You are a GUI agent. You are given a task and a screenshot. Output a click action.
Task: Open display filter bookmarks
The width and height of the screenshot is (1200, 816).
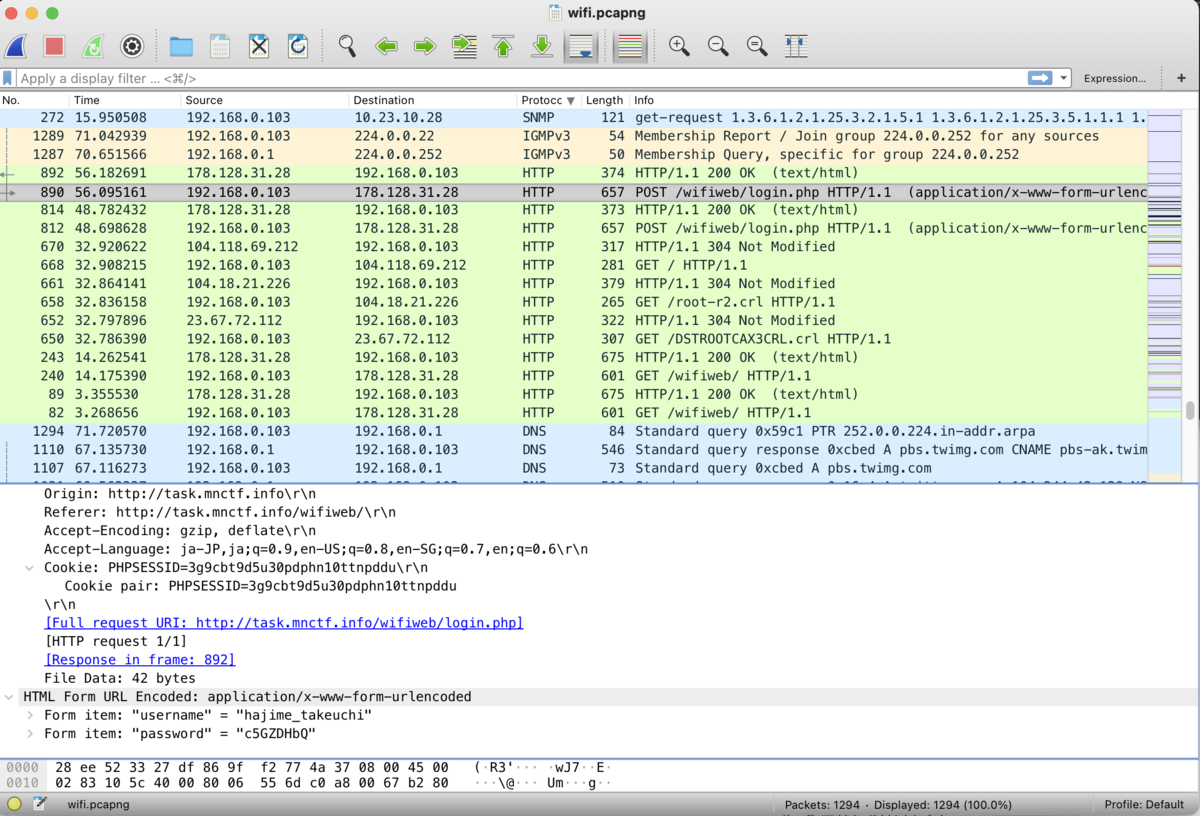coord(8,78)
